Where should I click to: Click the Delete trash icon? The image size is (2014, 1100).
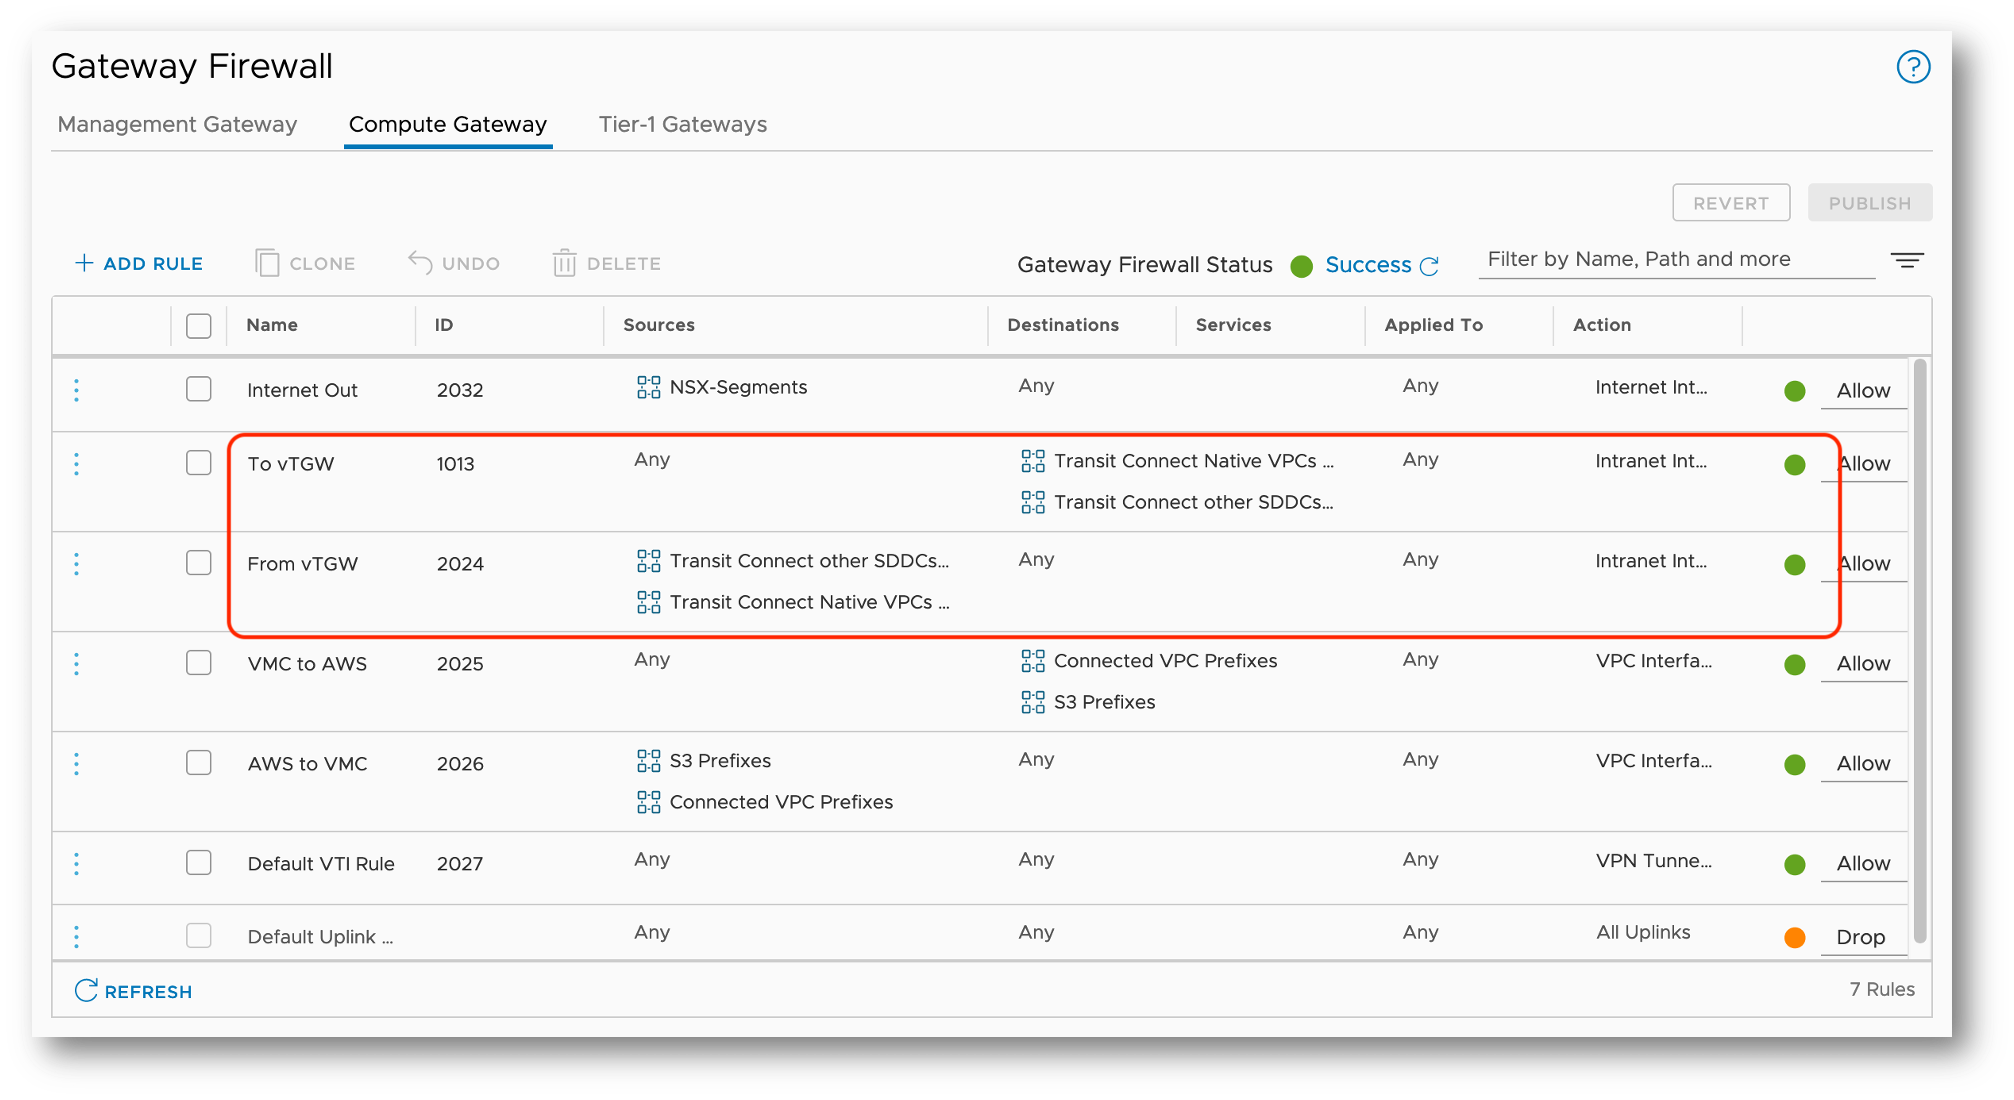564,263
